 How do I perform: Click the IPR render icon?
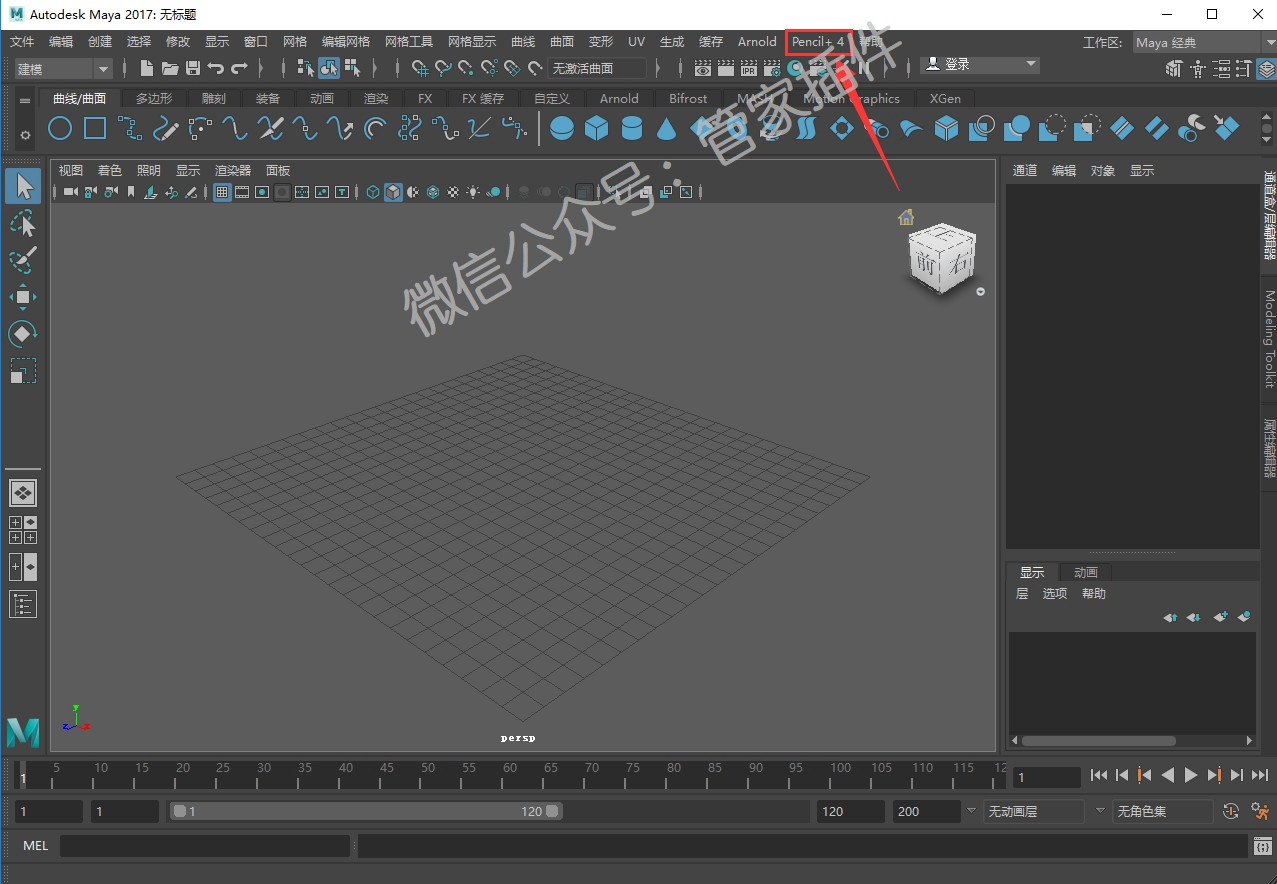748,68
